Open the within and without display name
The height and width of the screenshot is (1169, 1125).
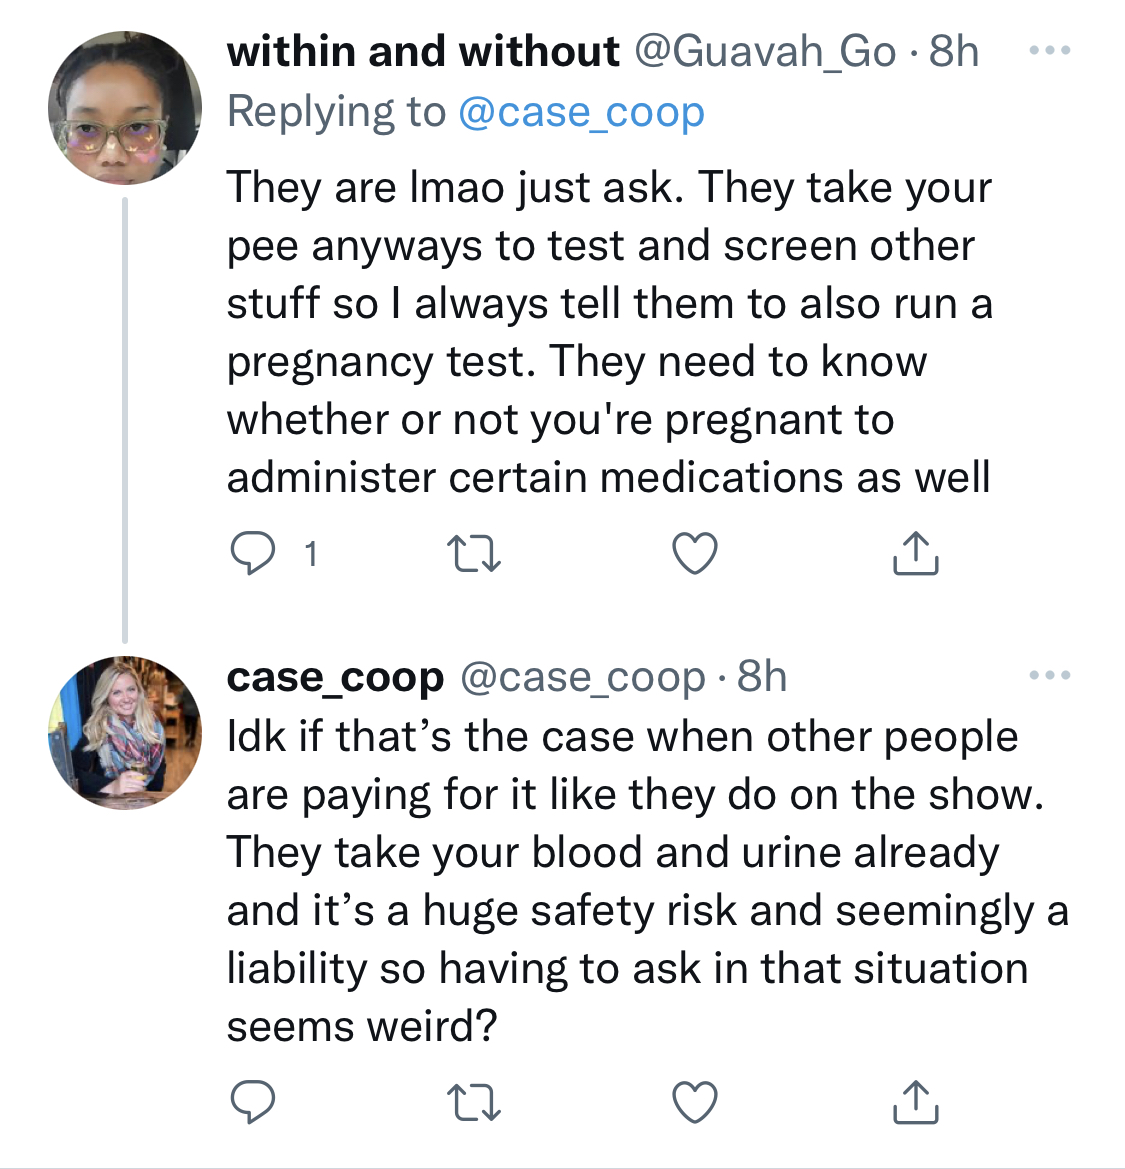423,51
